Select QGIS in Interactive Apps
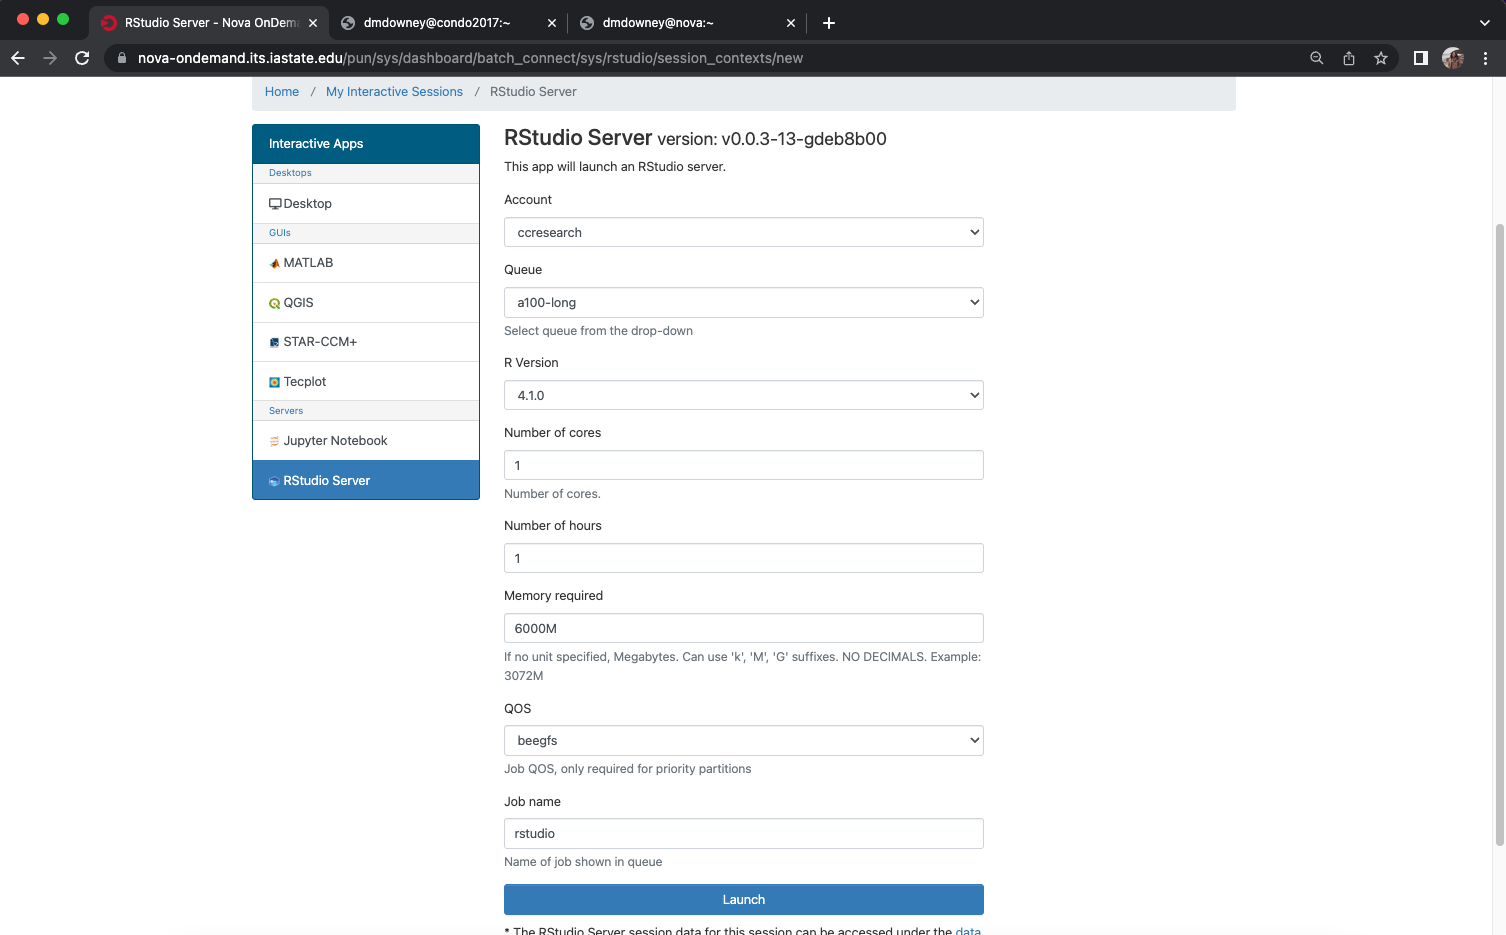1506x935 pixels. coord(366,303)
